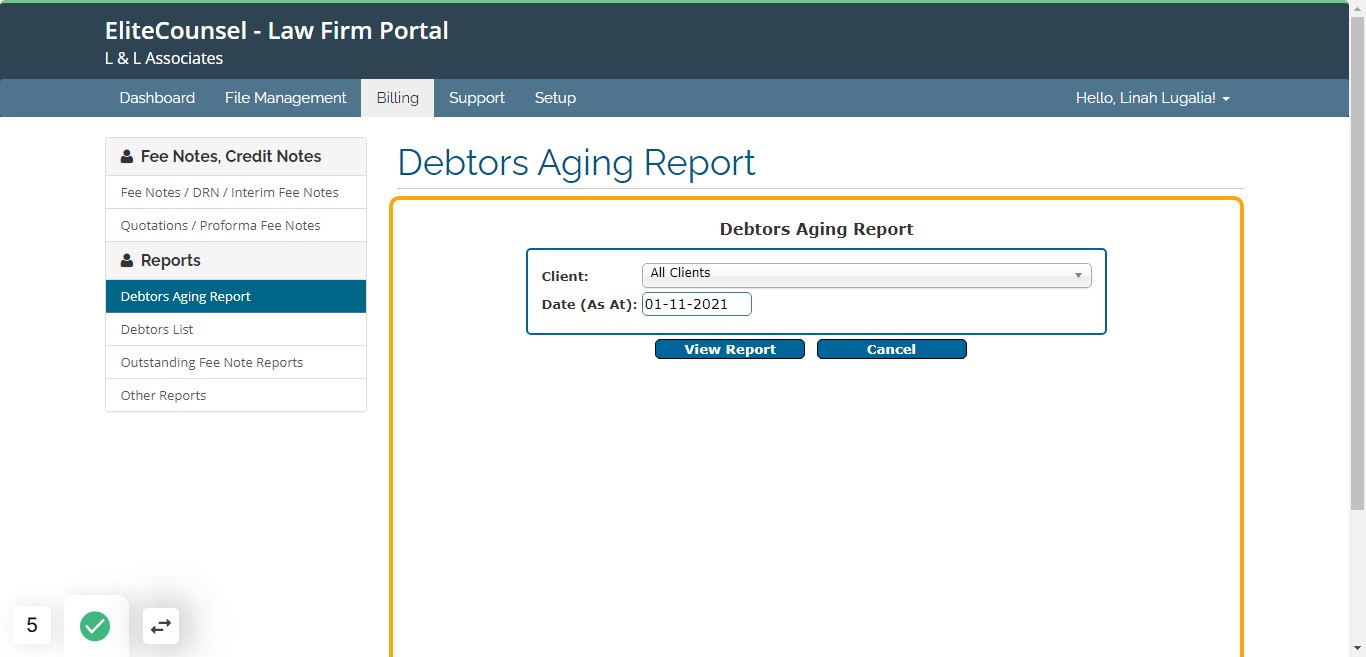The width and height of the screenshot is (1366, 657).
Task: Open the All Clients dropdown
Action: tap(867, 275)
